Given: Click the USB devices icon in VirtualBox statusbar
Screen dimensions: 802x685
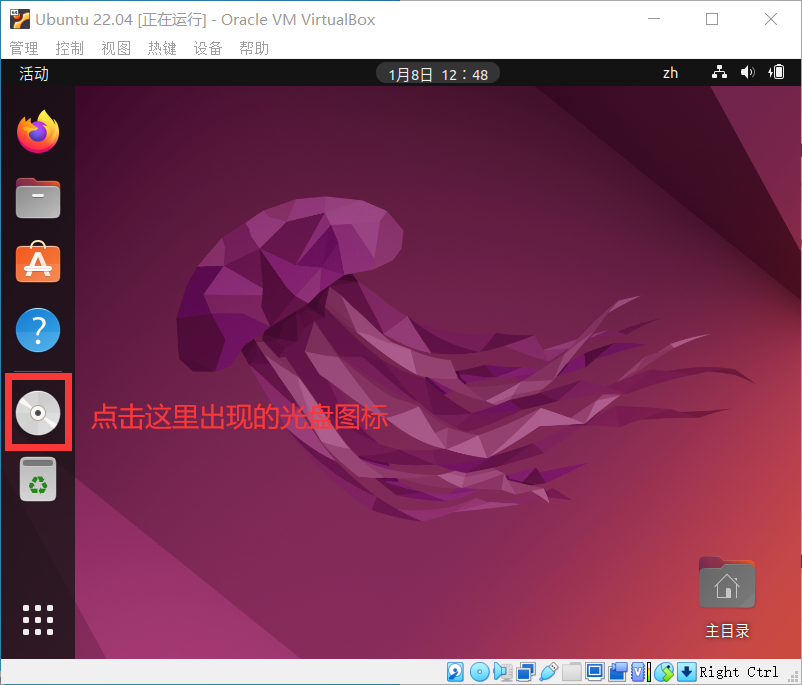Looking at the screenshot, I should [547, 671].
